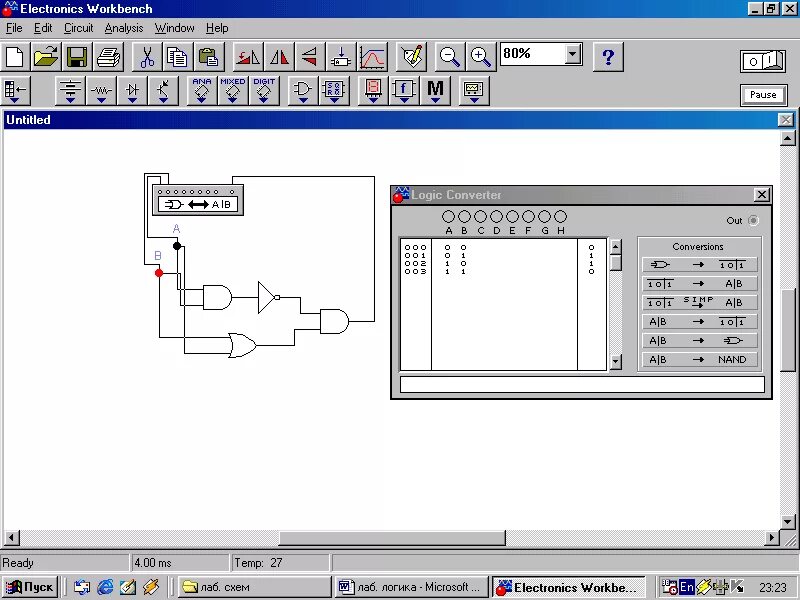Open the Diodes parts bin
This screenshot has width=800, height=600.
pyautogui.click(x=132, y=91)
